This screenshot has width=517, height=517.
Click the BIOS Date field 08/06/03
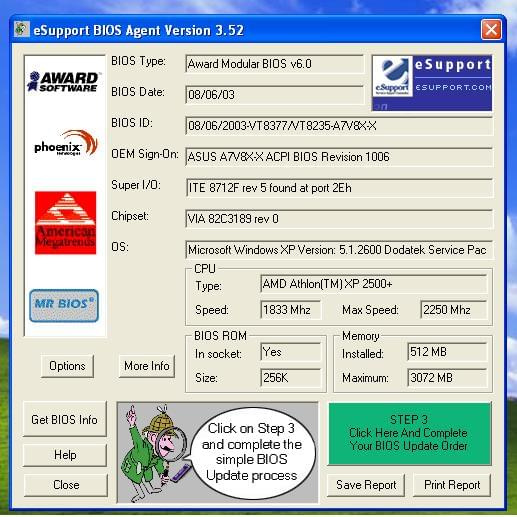pos(275,95)
